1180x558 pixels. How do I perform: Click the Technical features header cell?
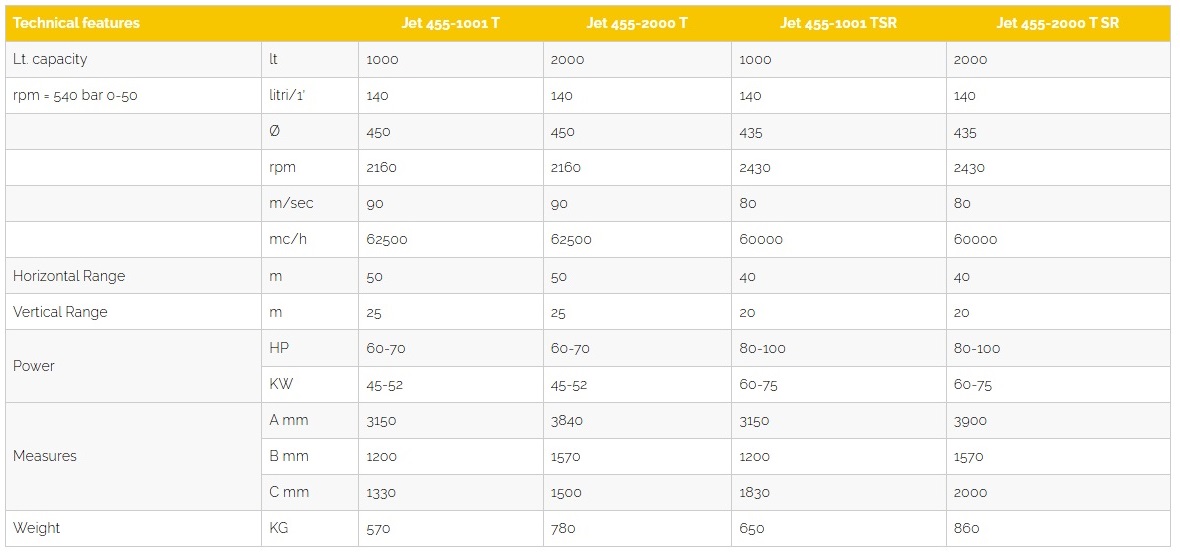tap(77, 23)
